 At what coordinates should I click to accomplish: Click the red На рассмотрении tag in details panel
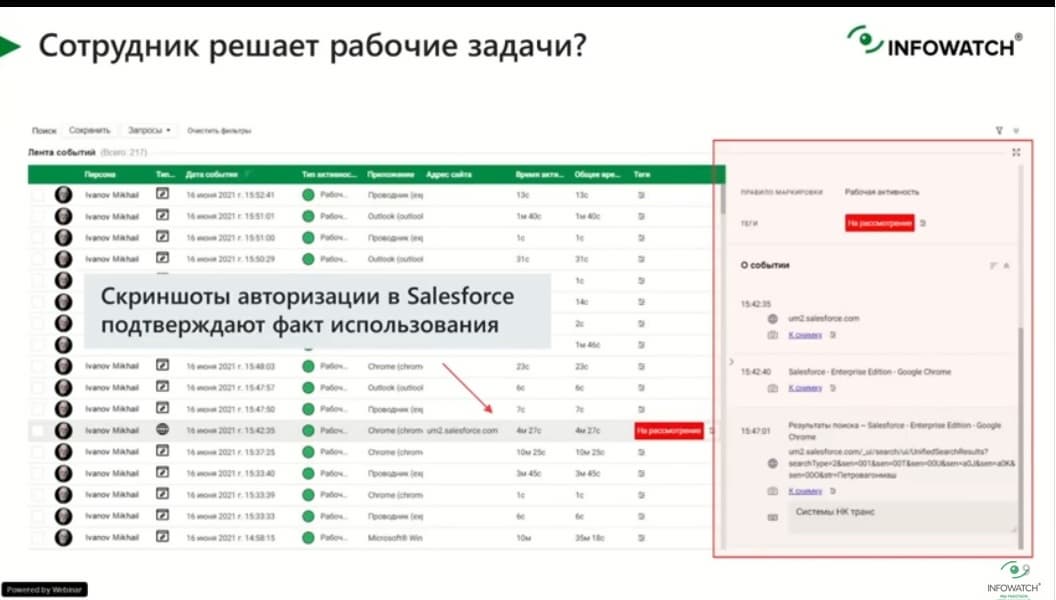pos(880,223)
